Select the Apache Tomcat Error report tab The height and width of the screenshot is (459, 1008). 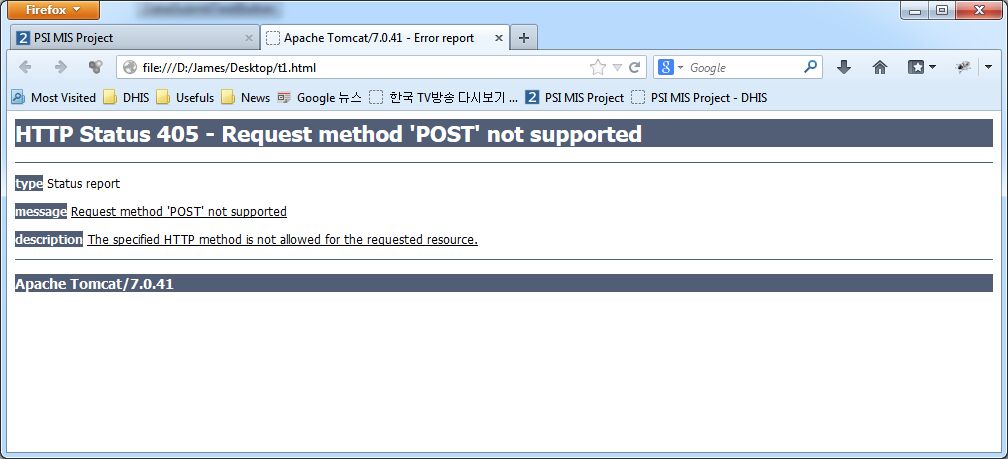(384, 38)
